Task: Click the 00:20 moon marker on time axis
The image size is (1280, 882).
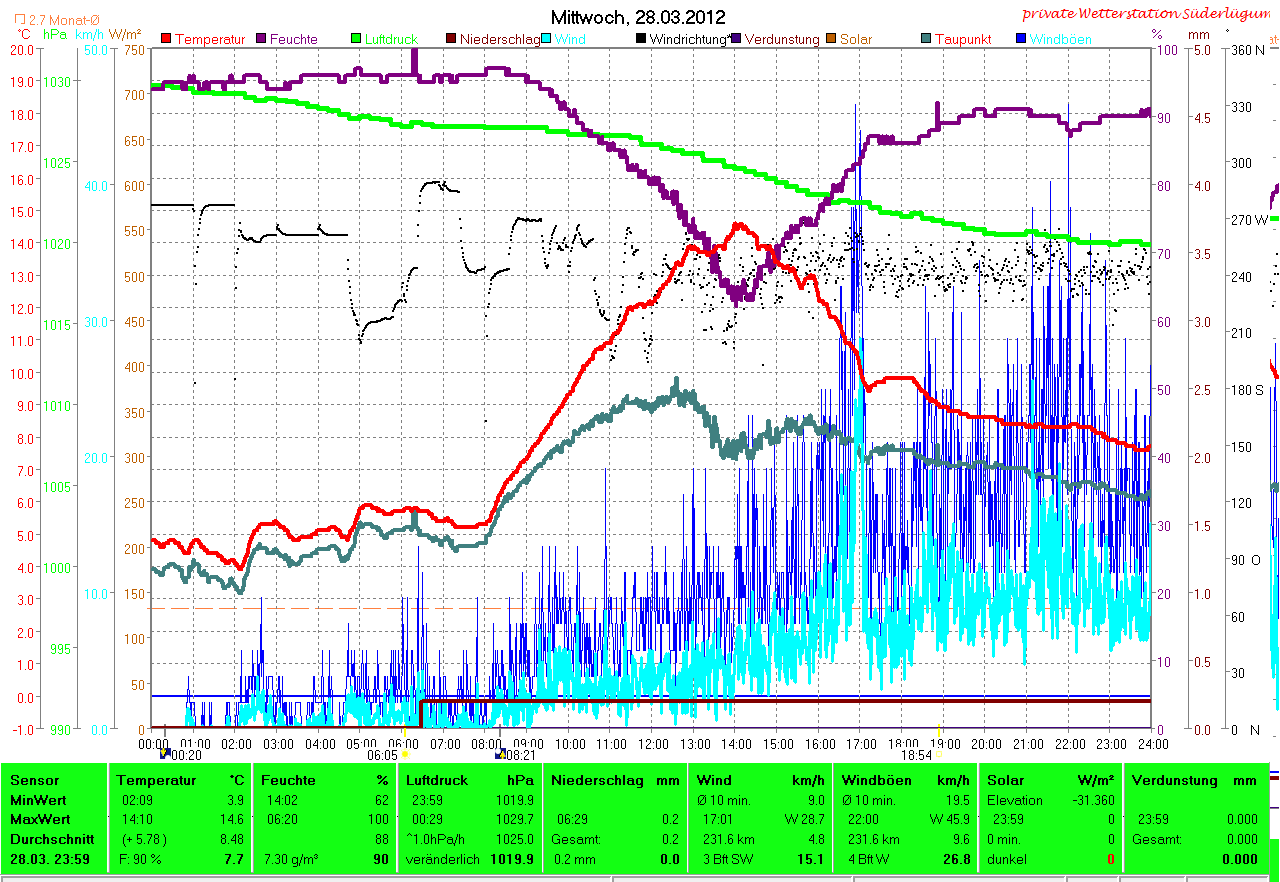Action: [165, 753]
